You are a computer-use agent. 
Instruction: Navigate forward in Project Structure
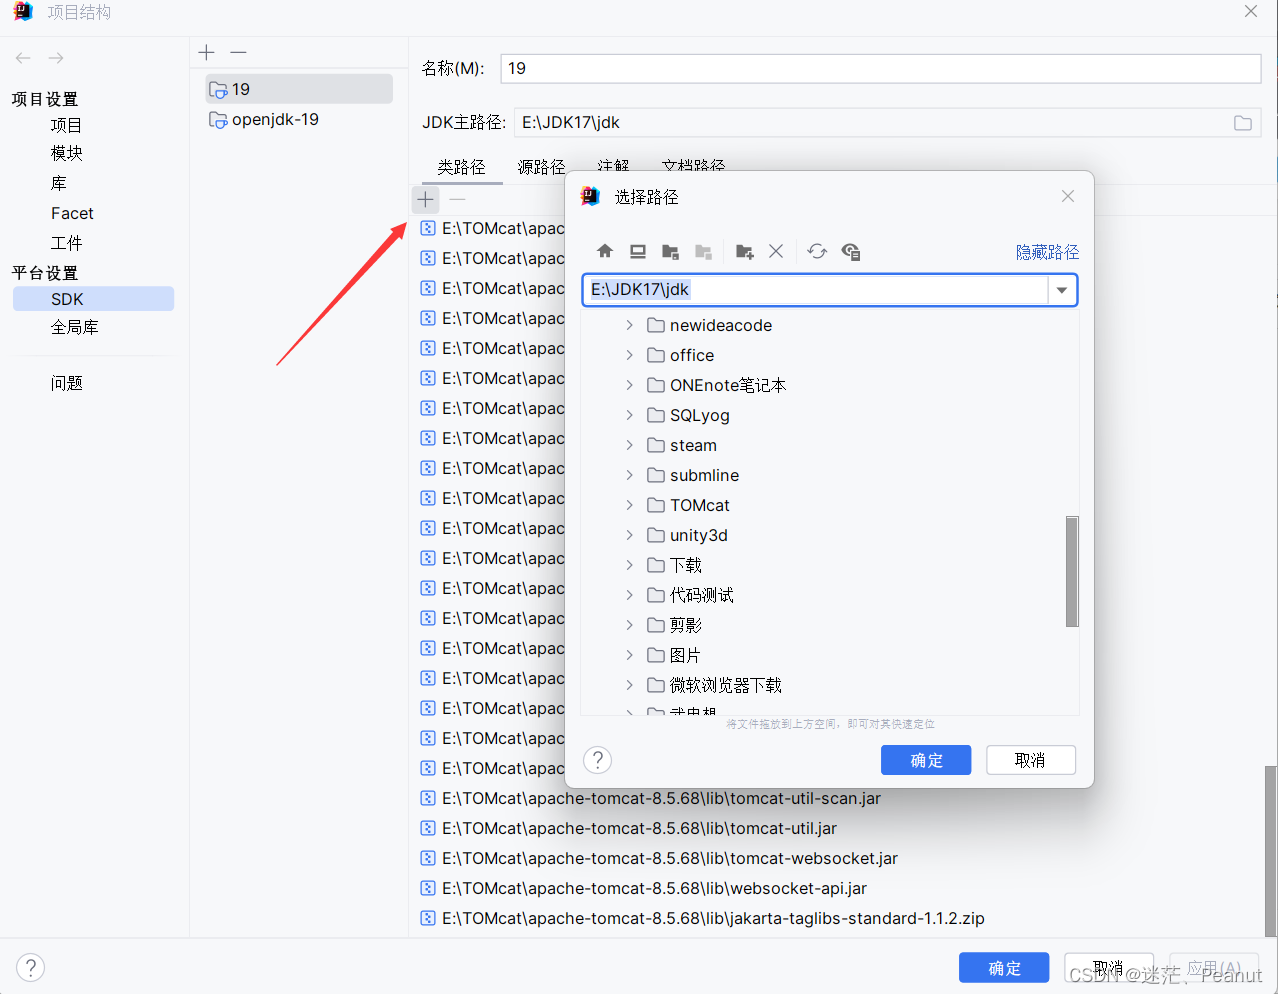click(x=56, y=58)
